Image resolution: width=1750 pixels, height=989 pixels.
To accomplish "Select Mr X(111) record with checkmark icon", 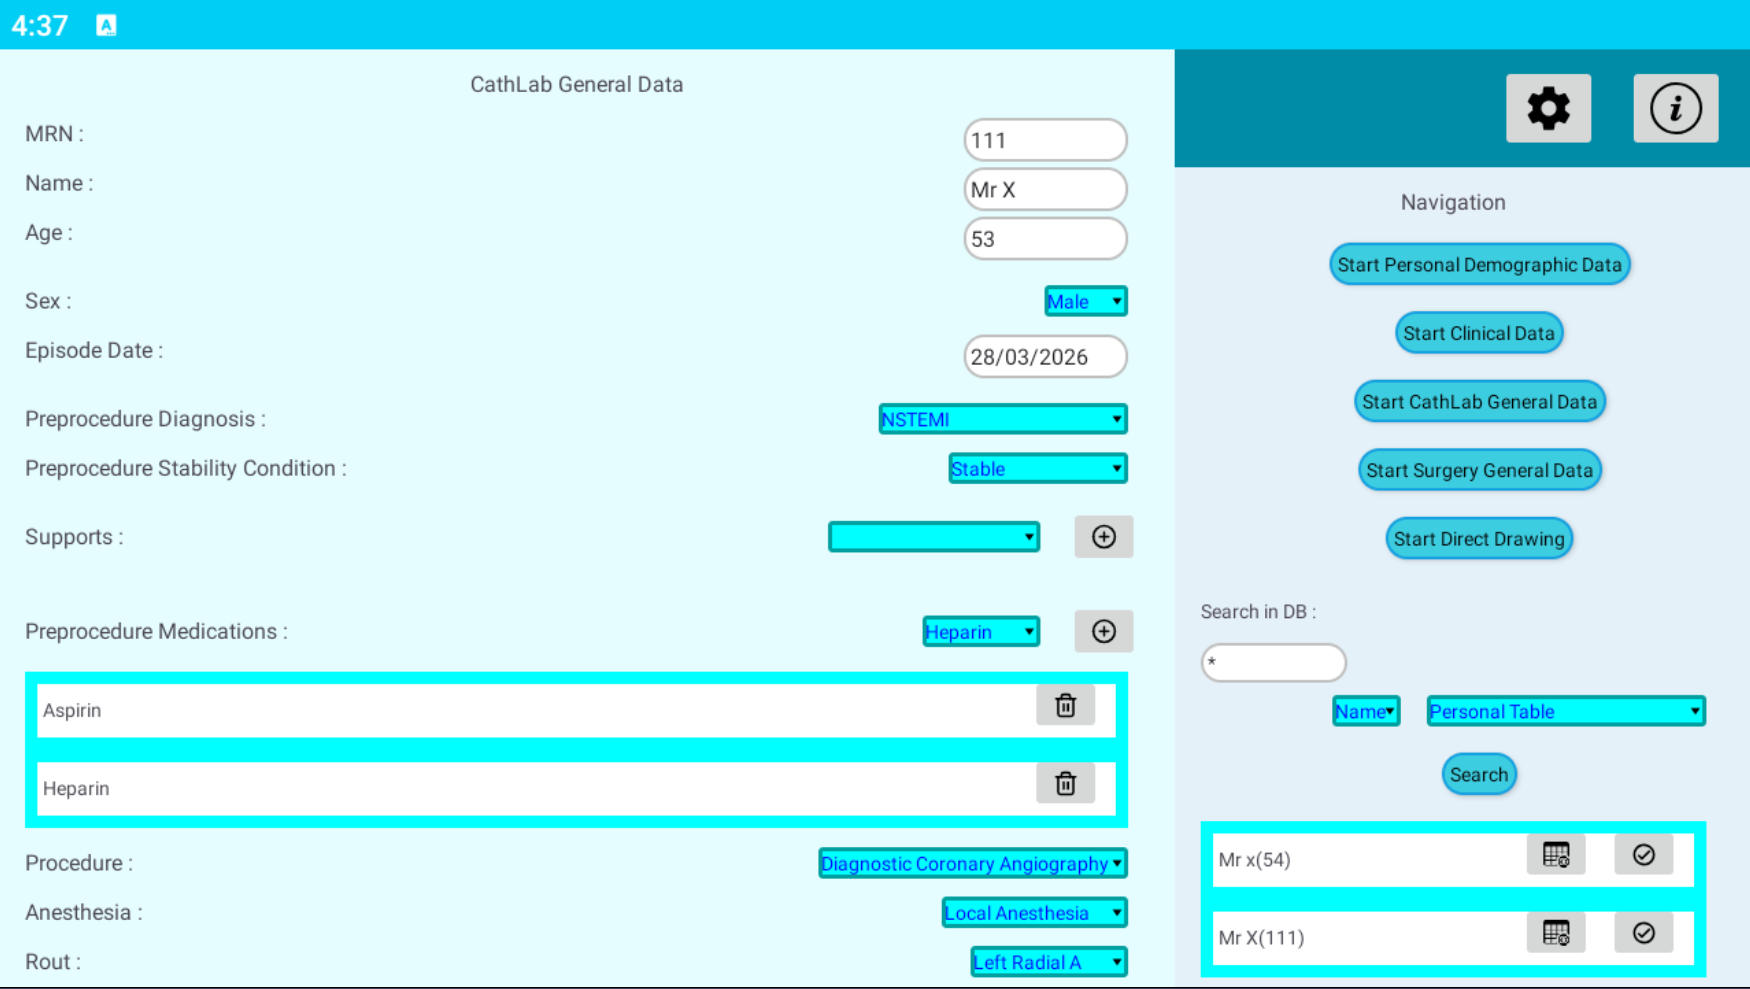I will coord(1643,933).
